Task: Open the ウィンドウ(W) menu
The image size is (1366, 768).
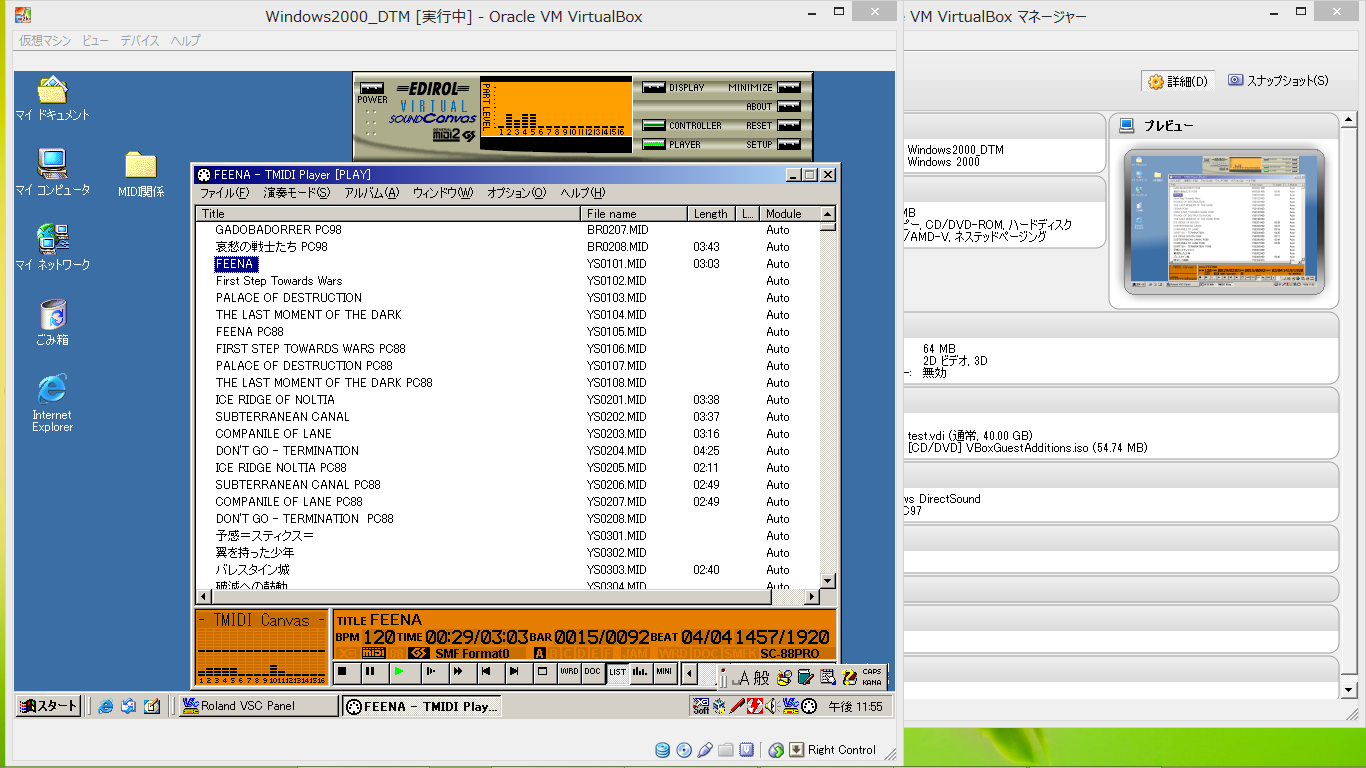Action: (x=443, y=193)
